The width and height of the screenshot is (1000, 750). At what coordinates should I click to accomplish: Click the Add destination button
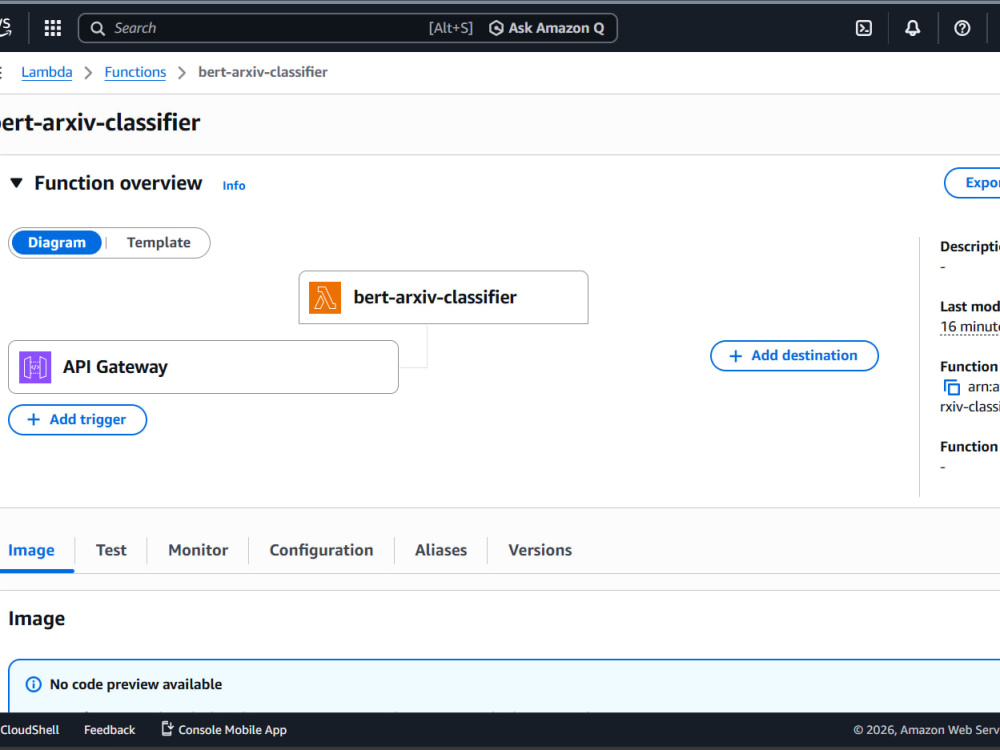point(794,356)
